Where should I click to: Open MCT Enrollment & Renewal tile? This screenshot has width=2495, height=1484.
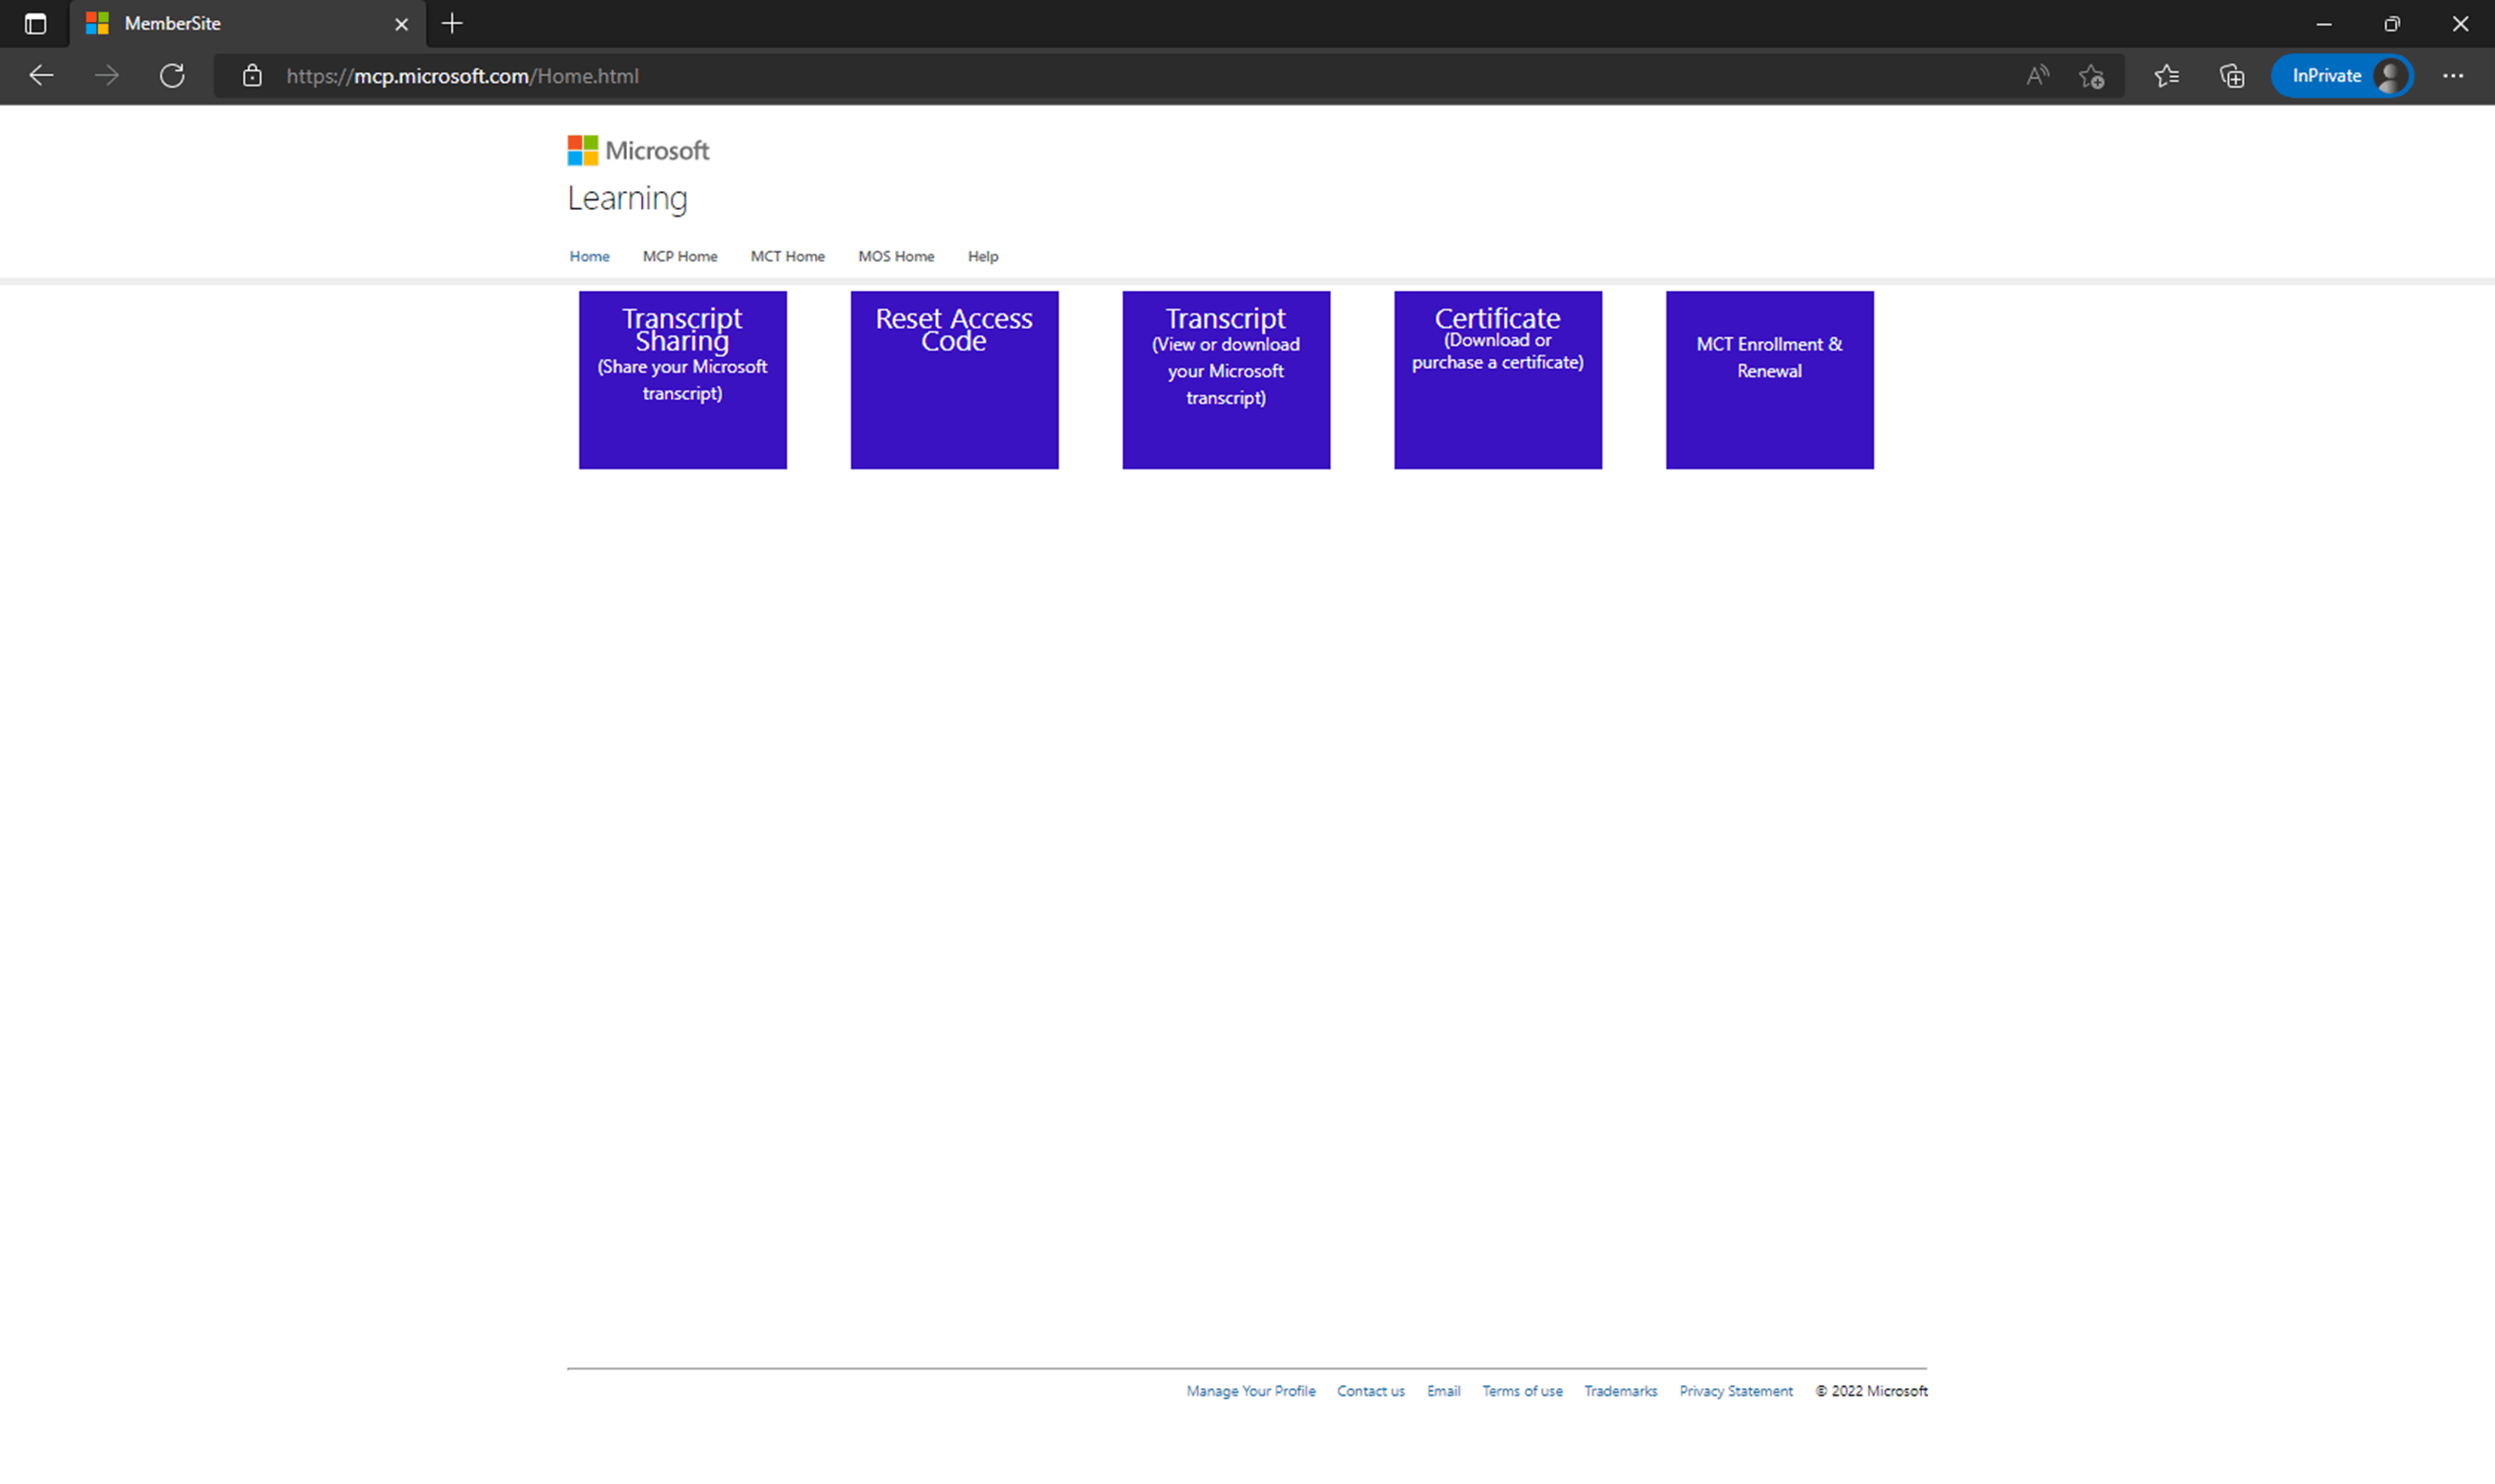tap(1770, 380)
